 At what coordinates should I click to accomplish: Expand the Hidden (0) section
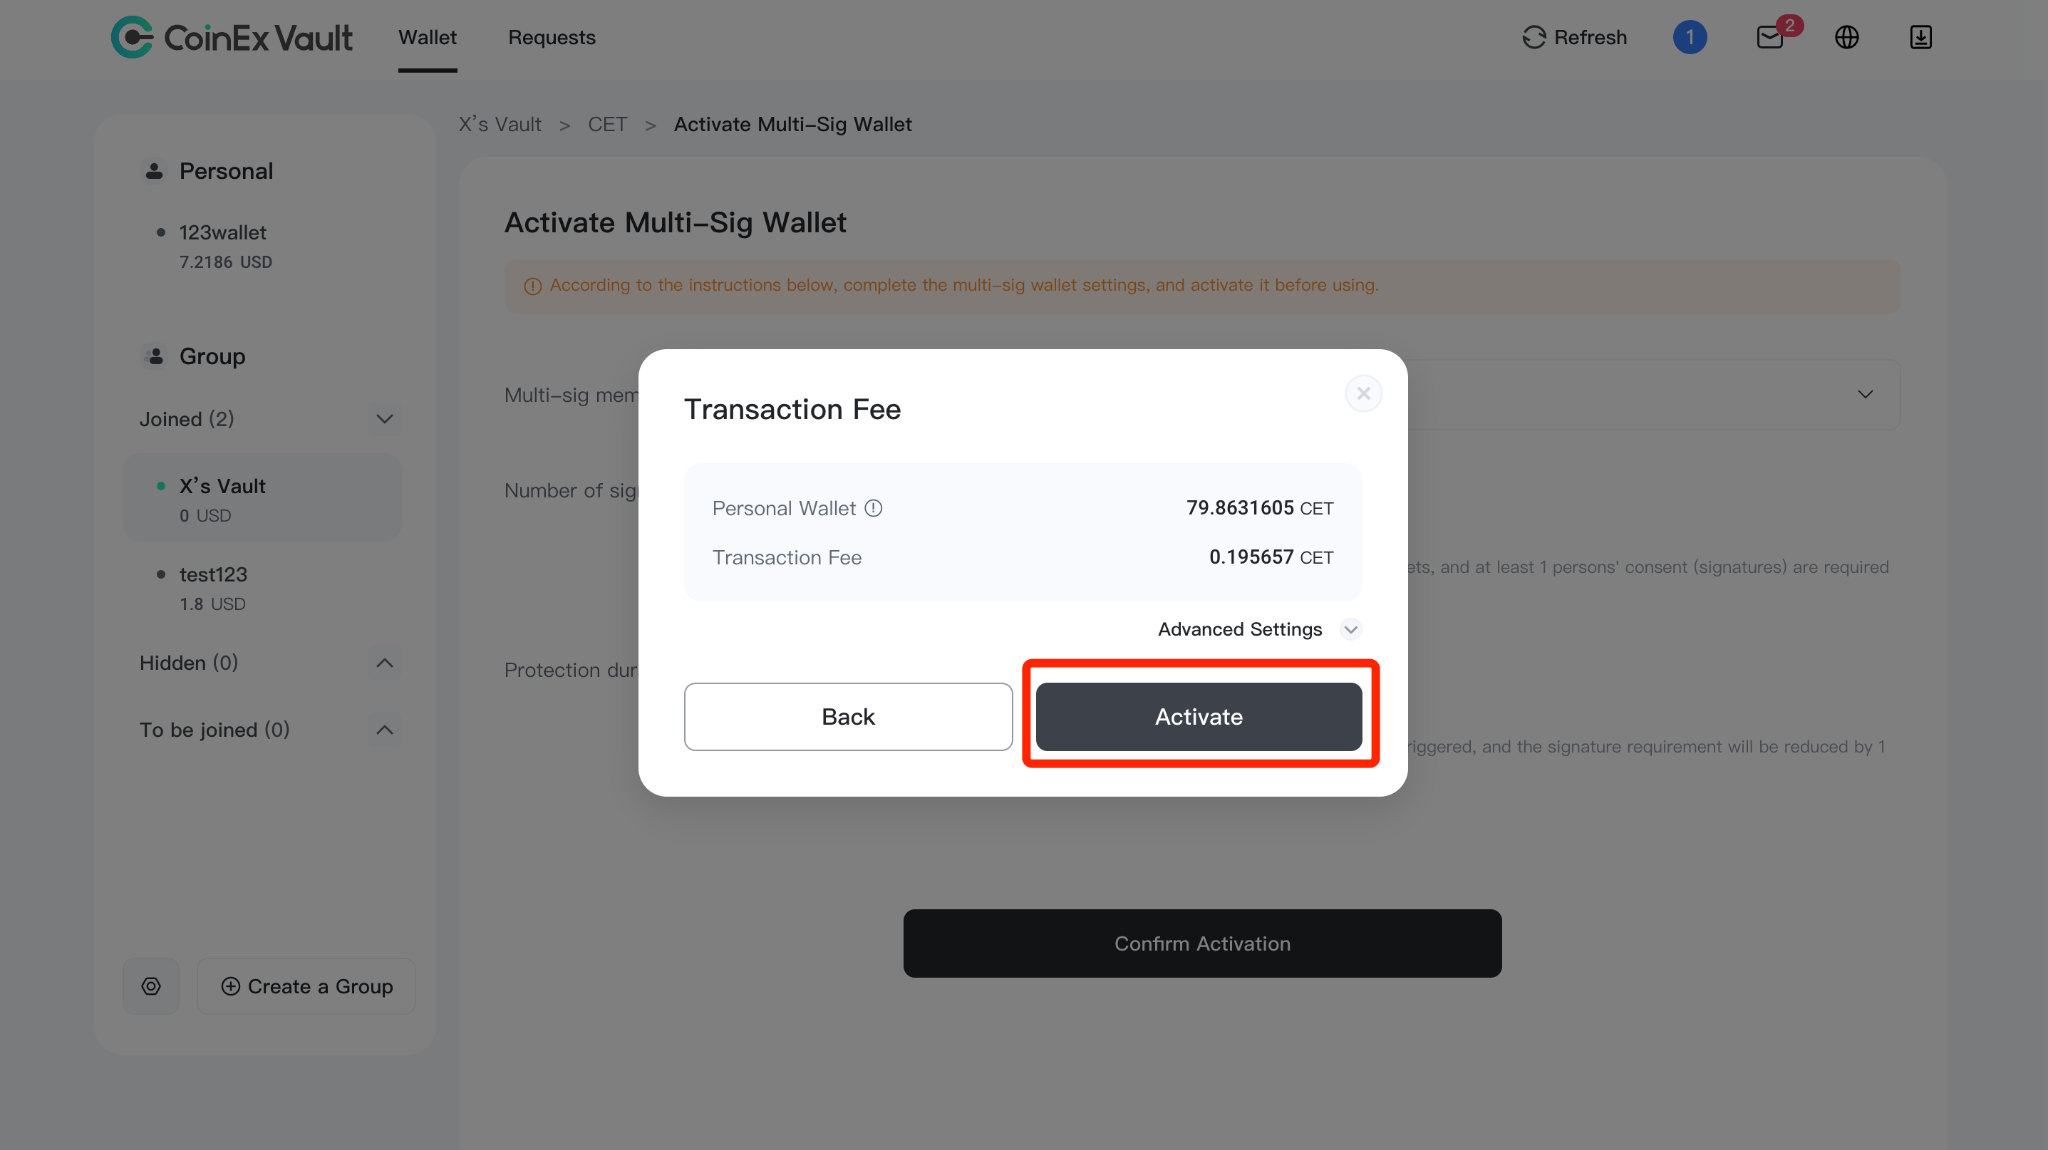coord(384,663)
